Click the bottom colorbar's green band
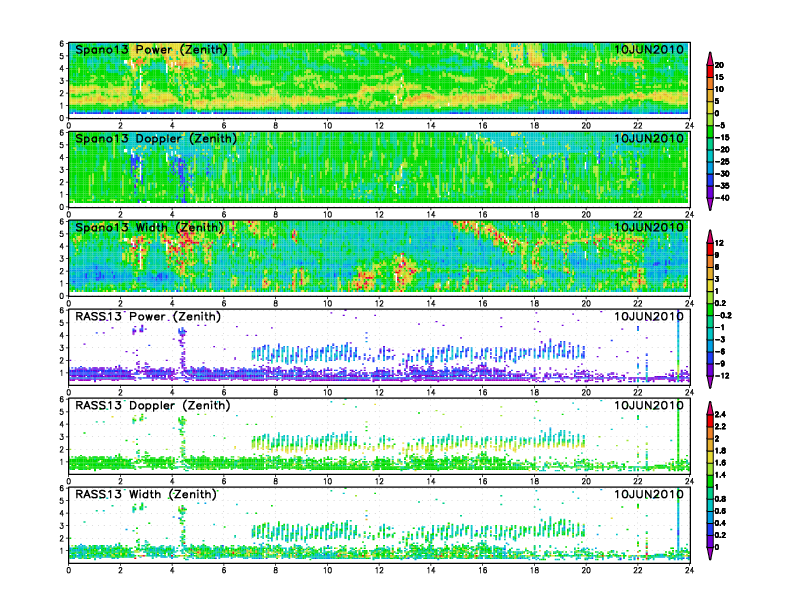 pos(710,481)
